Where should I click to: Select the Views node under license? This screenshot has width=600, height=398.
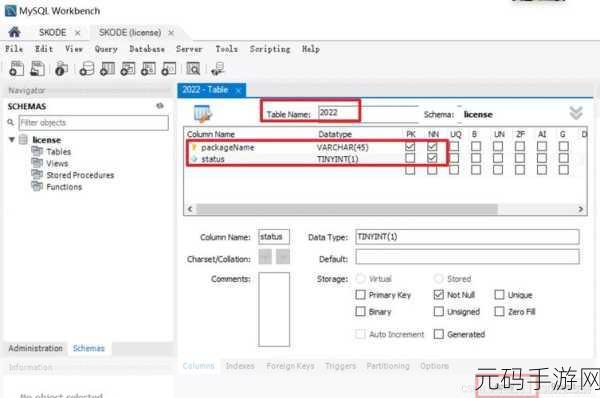(57, 163)
